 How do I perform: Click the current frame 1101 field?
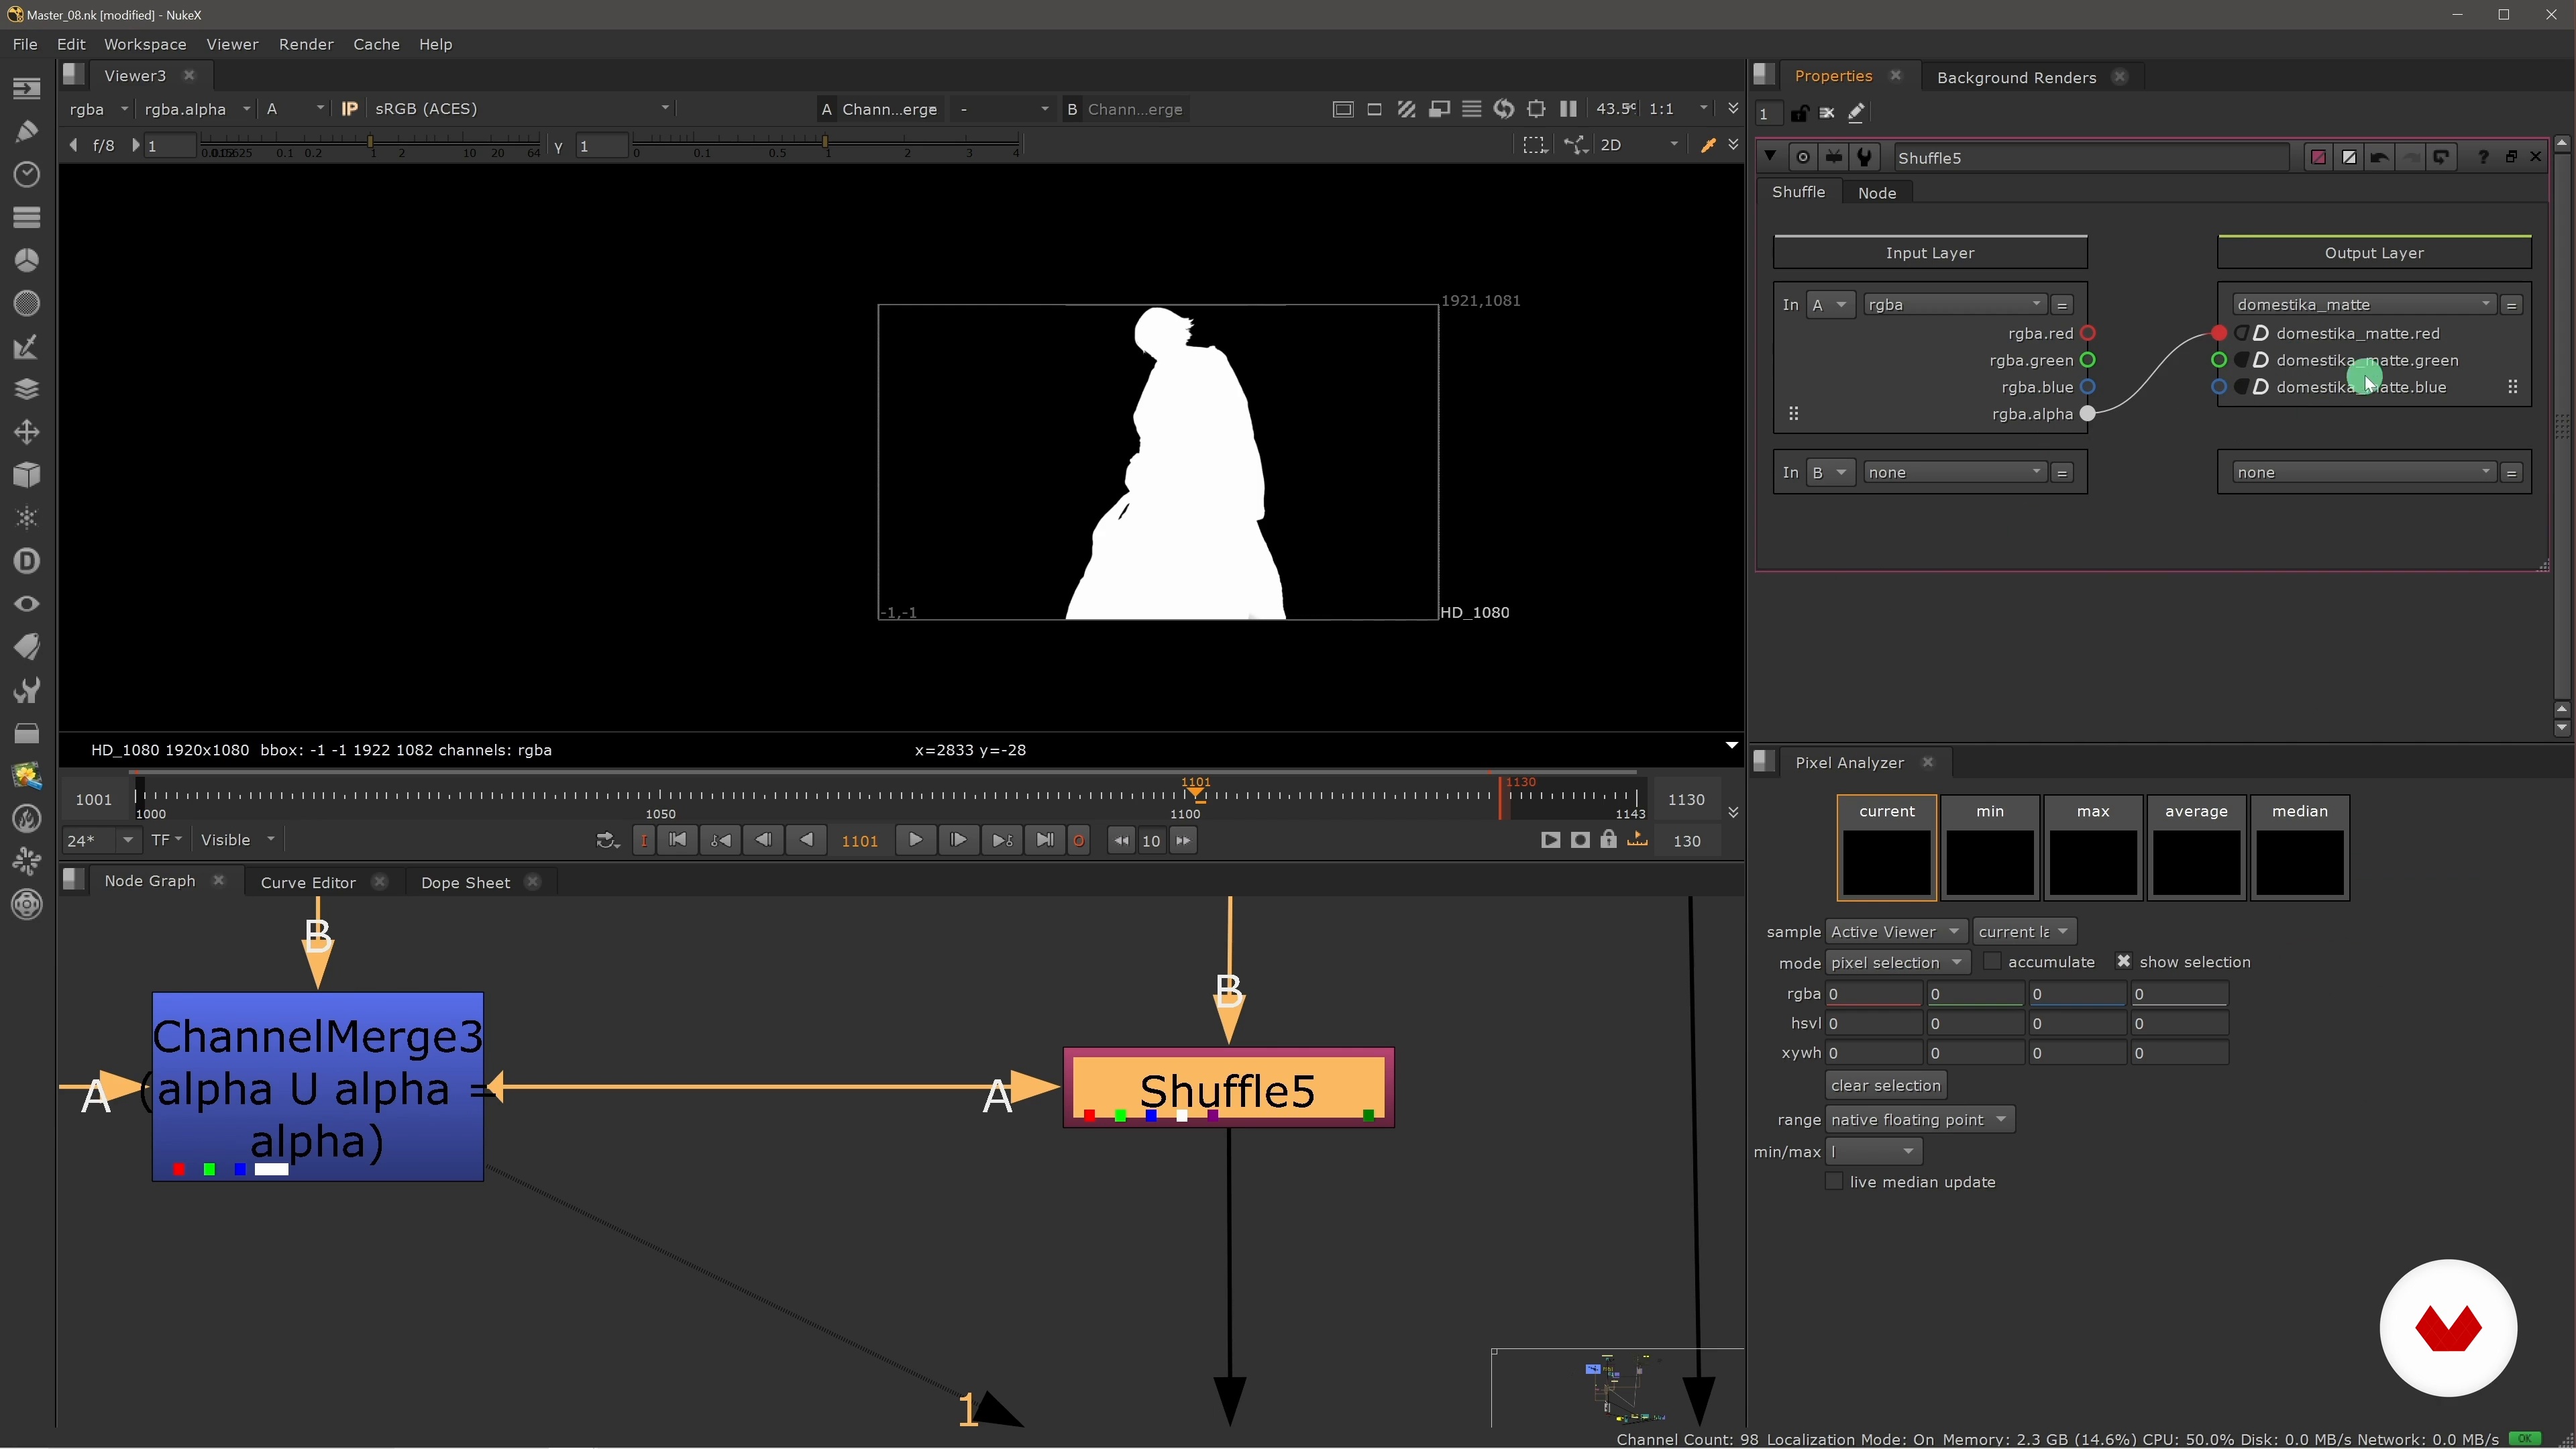tap(860, 842)
